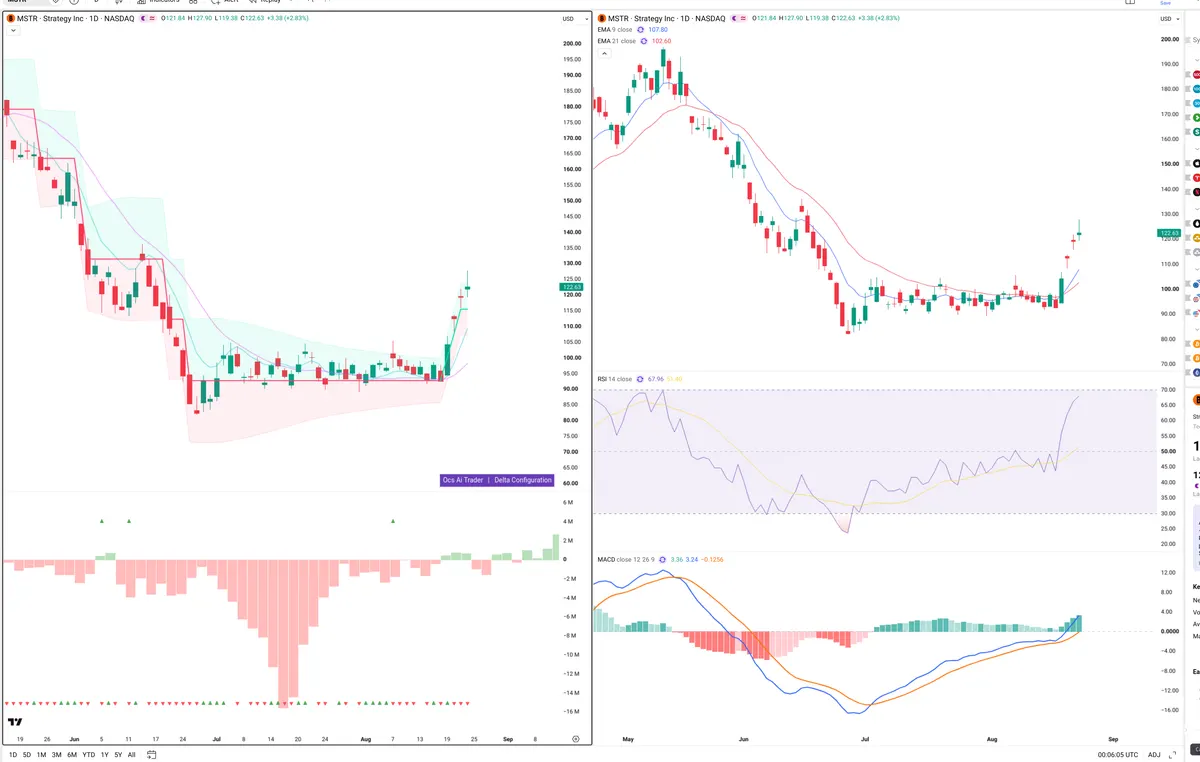Click the purple icon next to MACD legend
Viewport: 1200px width, 762px height.
(664, 559)
